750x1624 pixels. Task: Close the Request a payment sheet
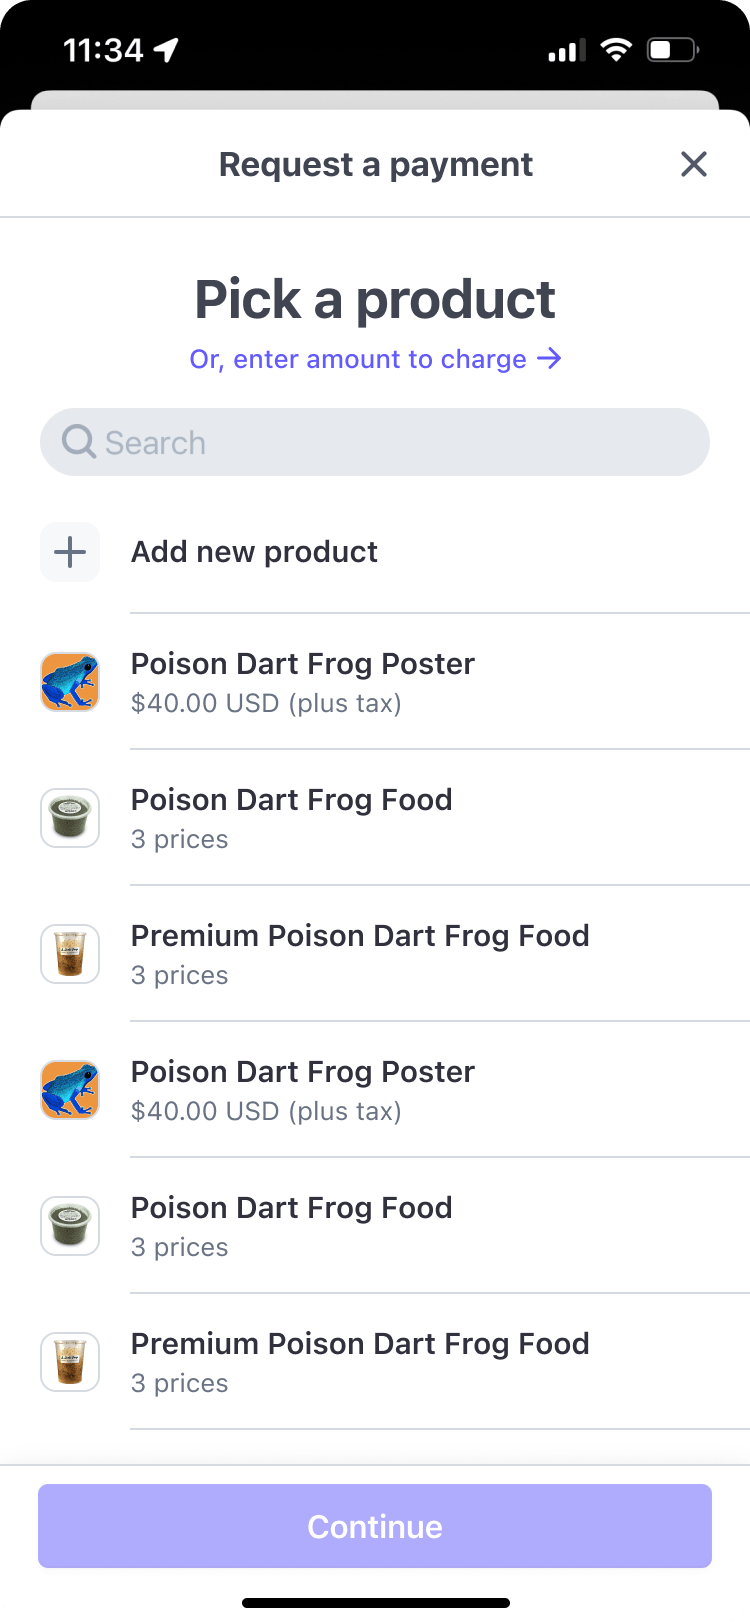(x=693, y=164)
